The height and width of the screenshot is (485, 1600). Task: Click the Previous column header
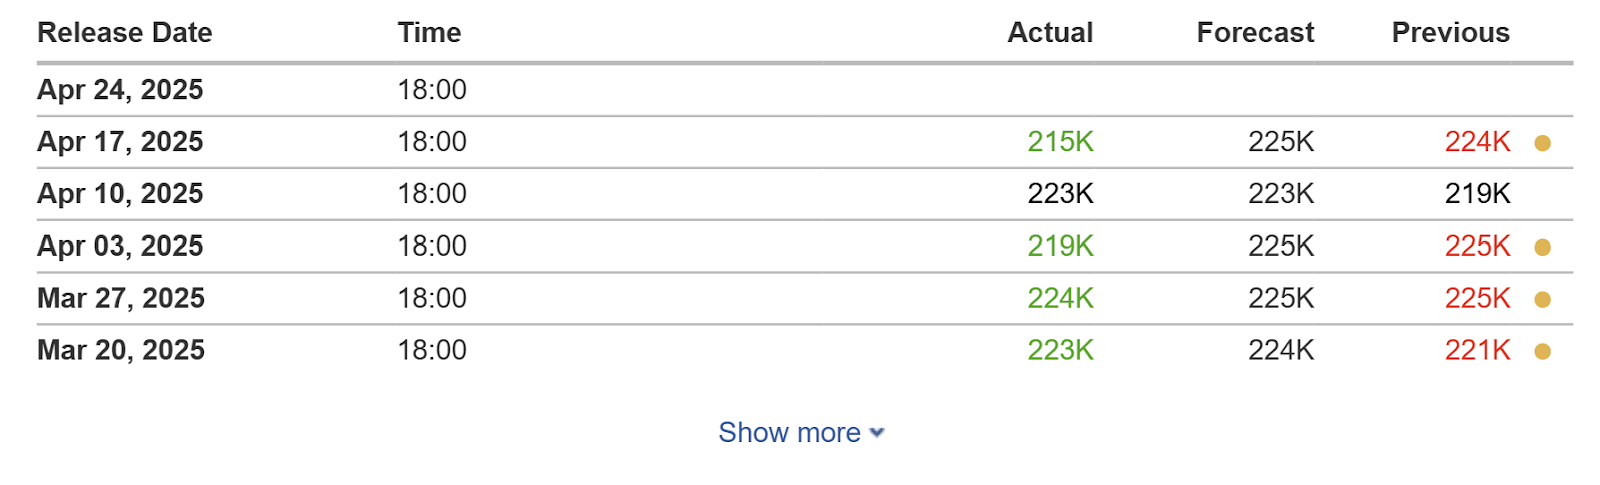pyautogui.click(x=1450, y=33)
